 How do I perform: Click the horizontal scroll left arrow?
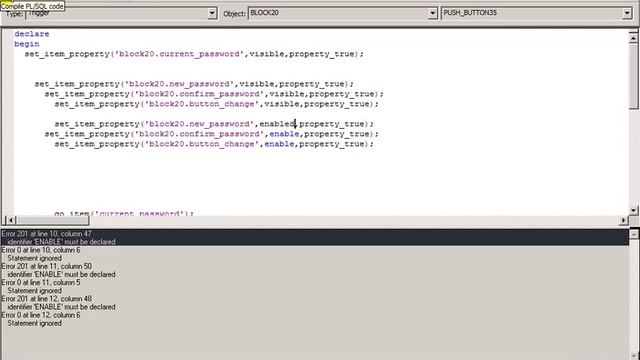pyautogui.click(x=11, y=220)
